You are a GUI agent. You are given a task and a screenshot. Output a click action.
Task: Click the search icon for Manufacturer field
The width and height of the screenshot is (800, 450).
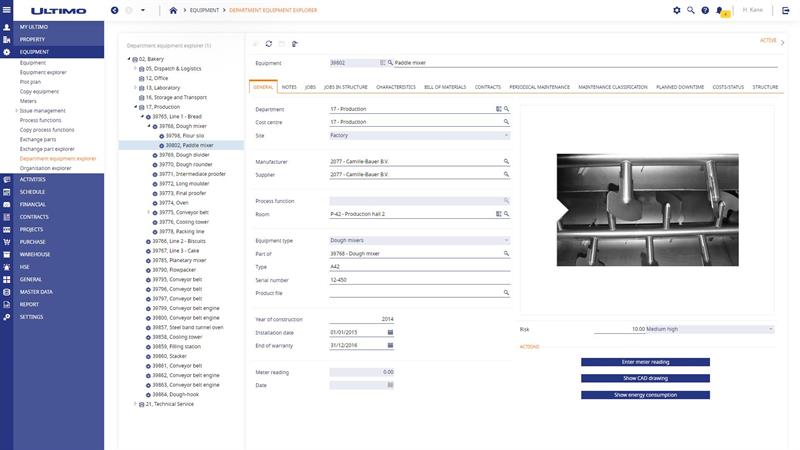506,161
